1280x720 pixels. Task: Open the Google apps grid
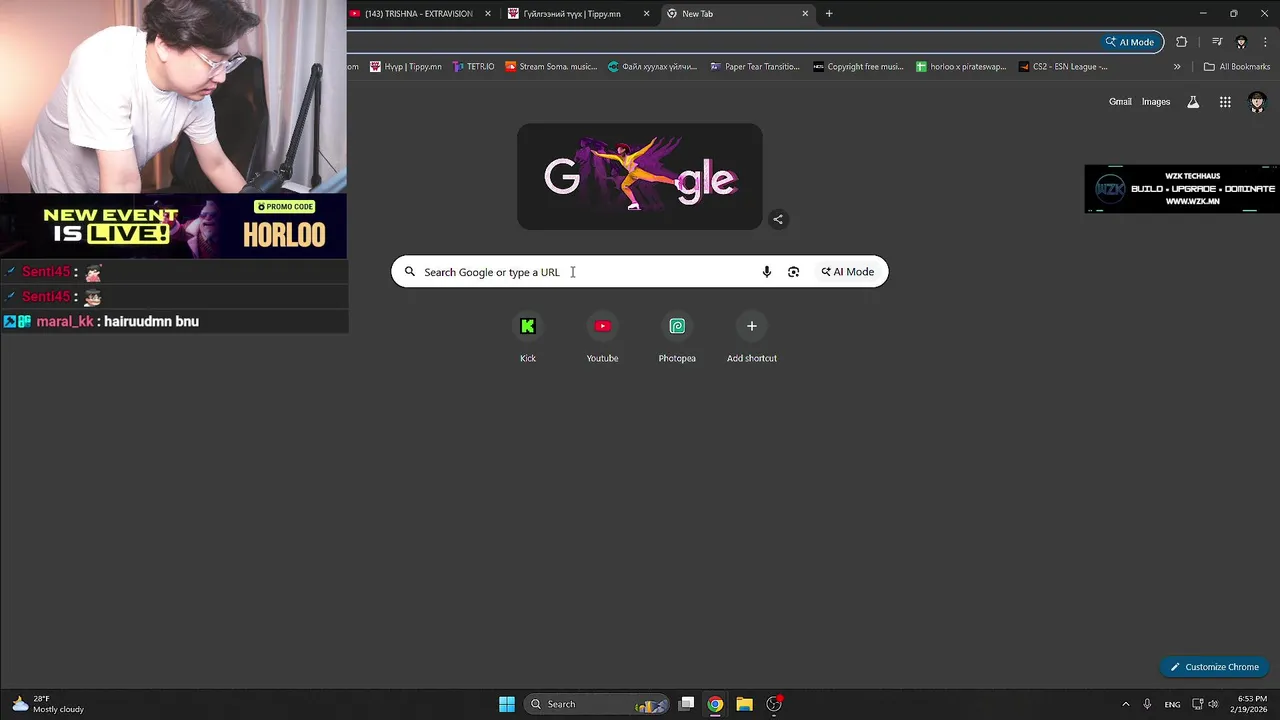pos(1225,102)
